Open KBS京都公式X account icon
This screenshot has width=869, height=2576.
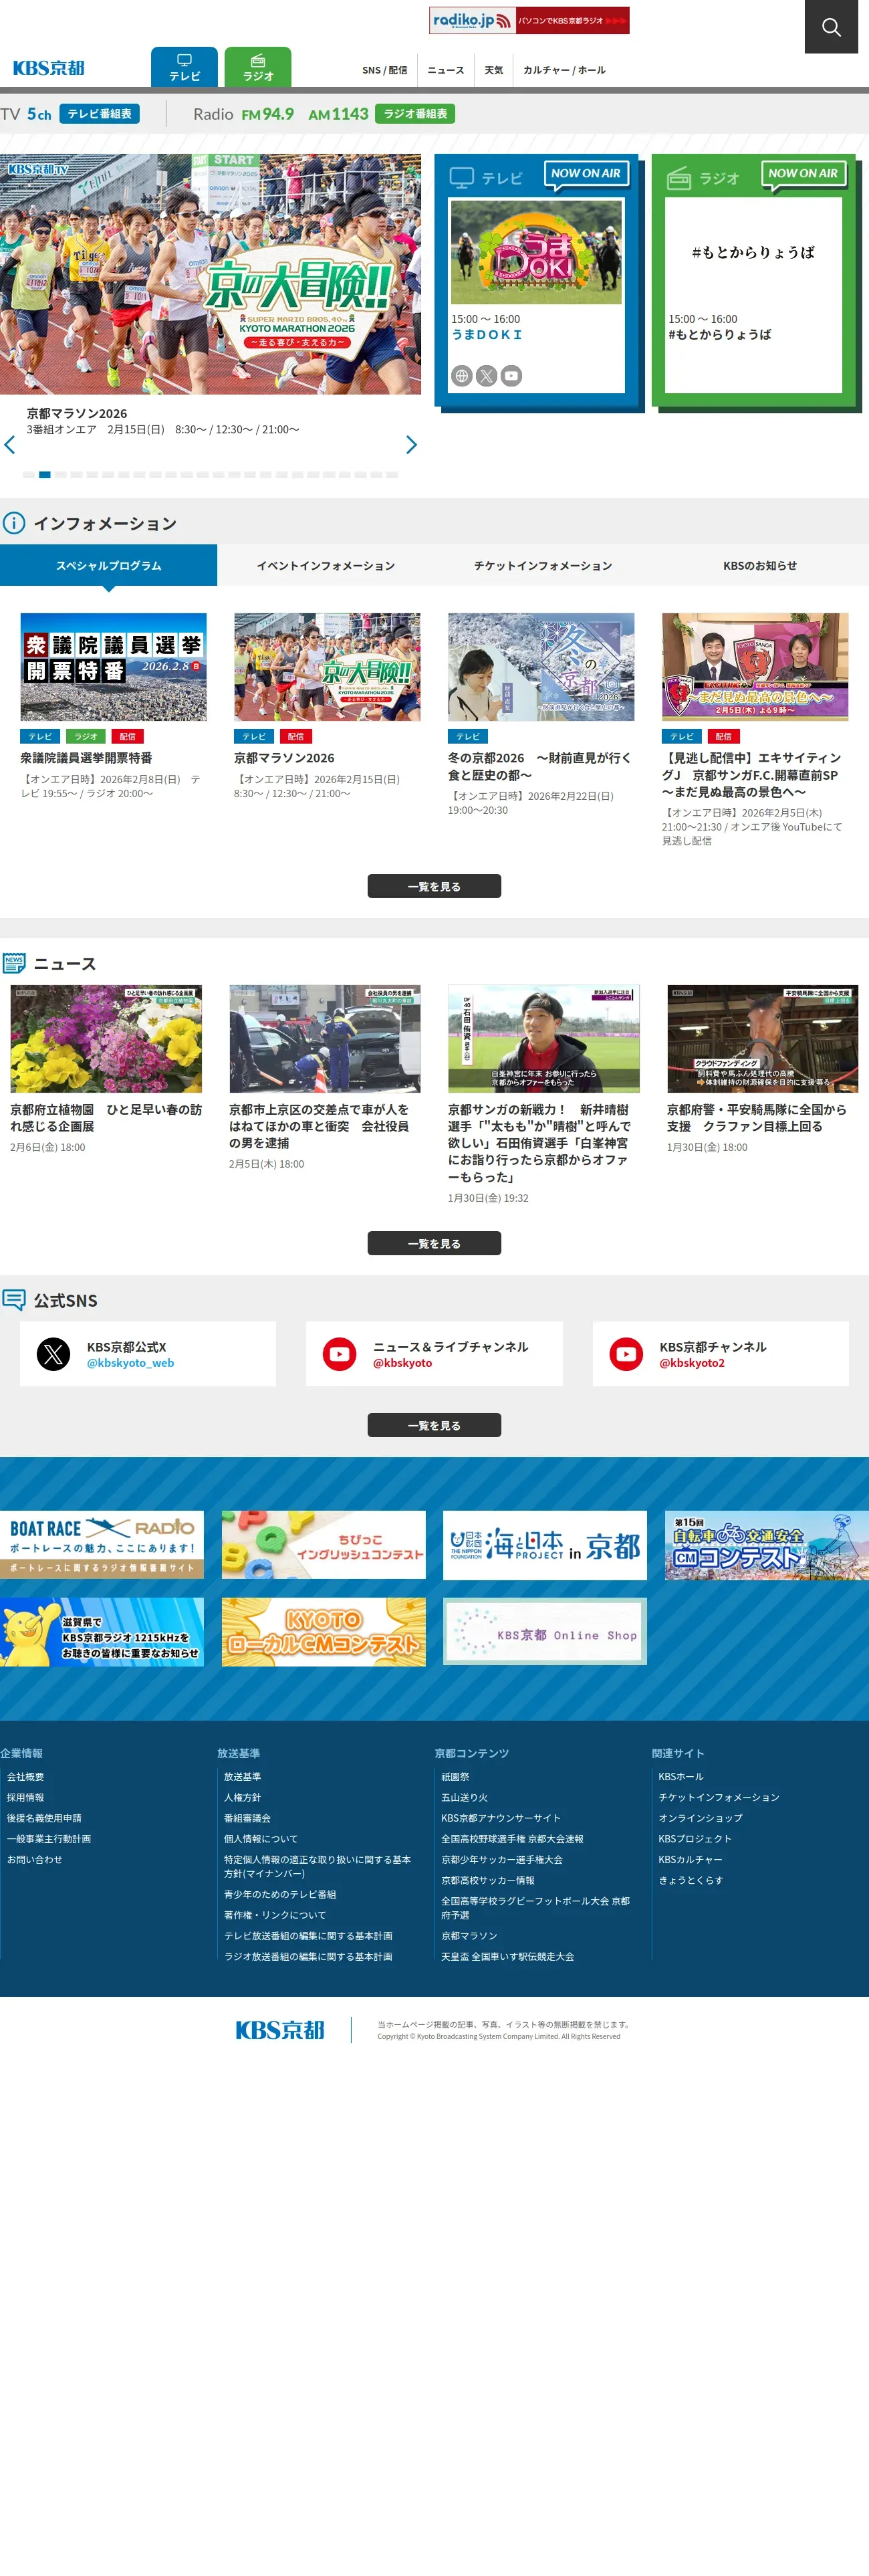pyautogui.click(x=53, y=1354)
